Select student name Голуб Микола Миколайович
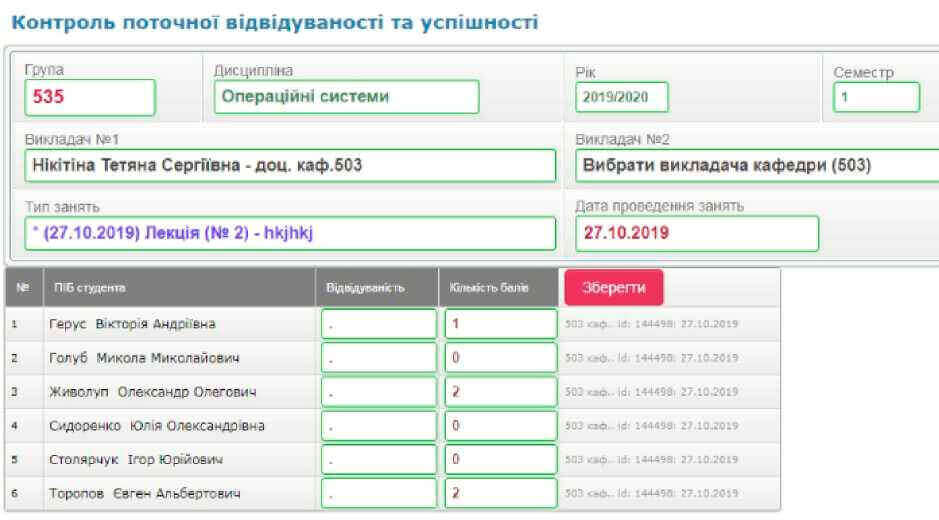This screenshot has width=939, height=520. point(144,358)
